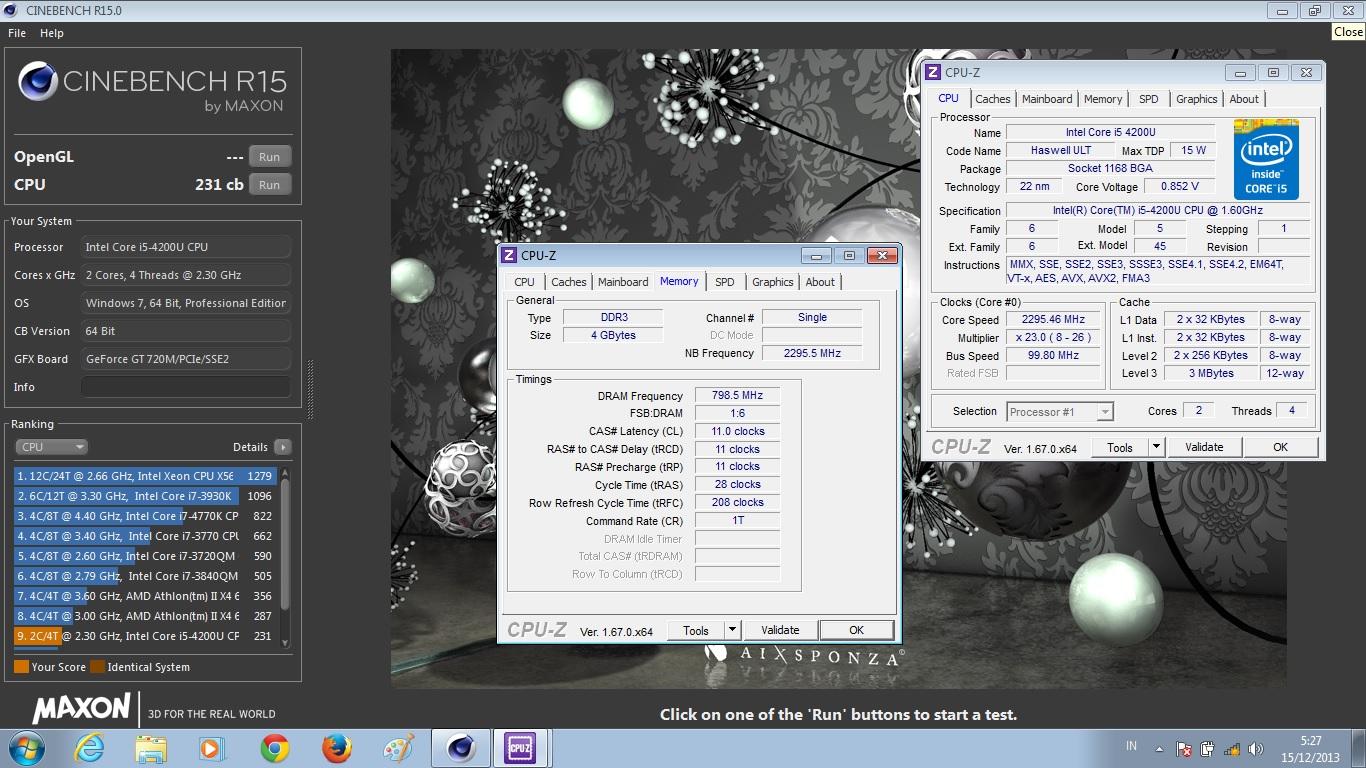Run the OpenGL benchmark test
The height and width of the screenshot is (768, 1366).
(x=270, y=157)
